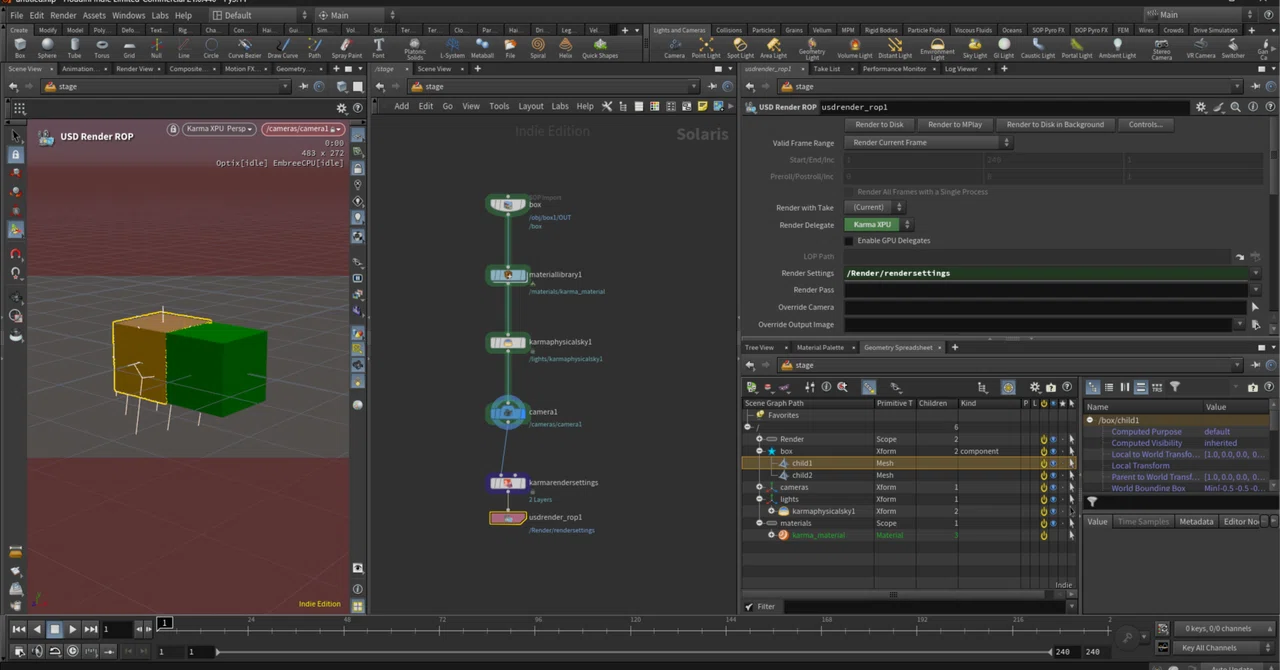The image size is (1280, 670).
Task: Add an Ambient Light from the shelf
Action: 1117,47
